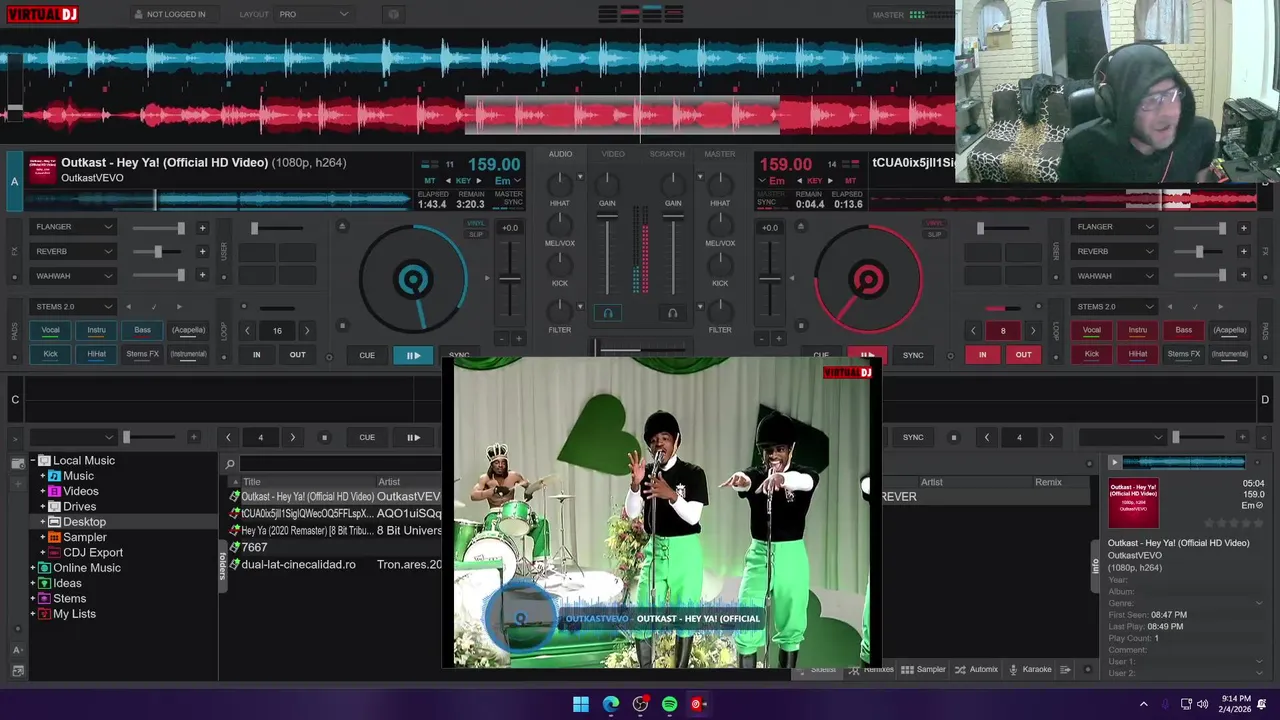
Task: Click the Sampler folder icon in tree
Action: click(x=55, y=537)
